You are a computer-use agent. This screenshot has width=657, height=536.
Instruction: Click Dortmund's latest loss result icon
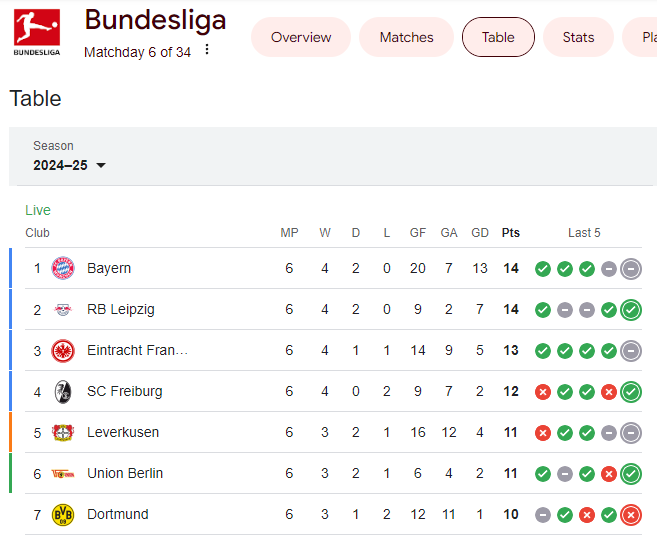pos(631,515)
